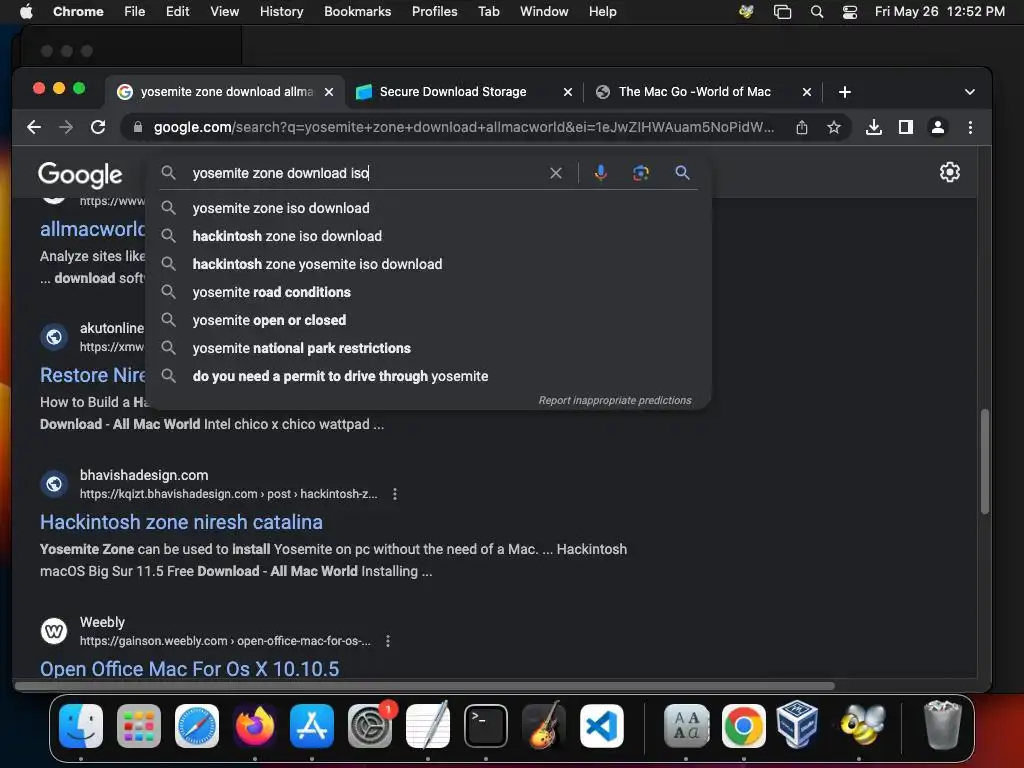The width and height of the screenshot is (1024, 768).
Task: Click the vertical page scrollbar
Action: [x=985, y=461]
